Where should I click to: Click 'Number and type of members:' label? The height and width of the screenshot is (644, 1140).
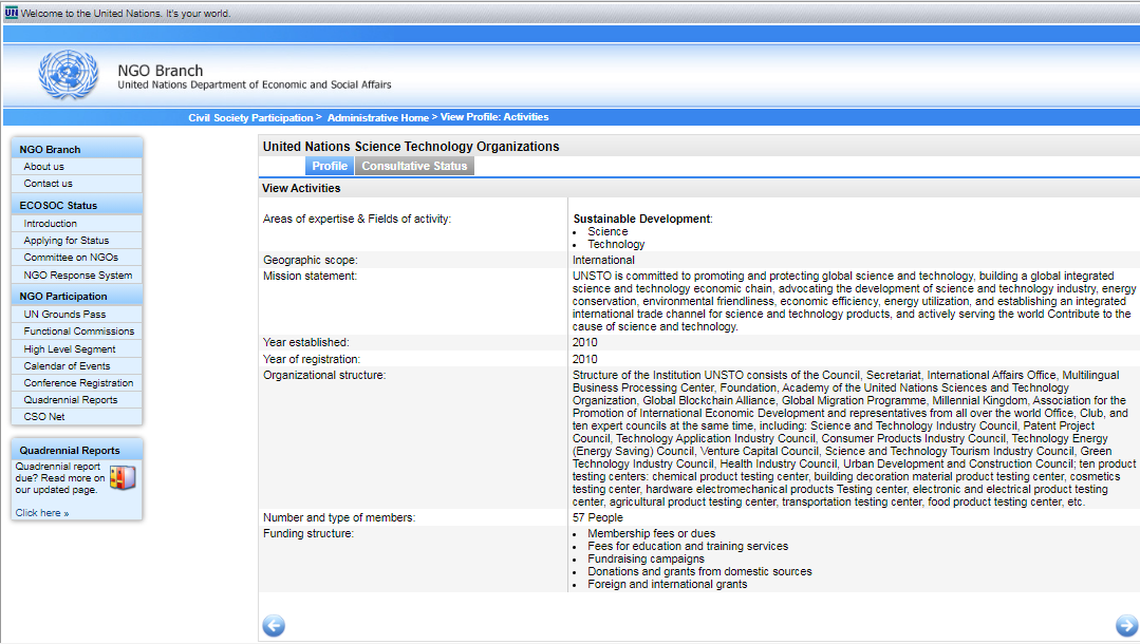coord(340,518)
